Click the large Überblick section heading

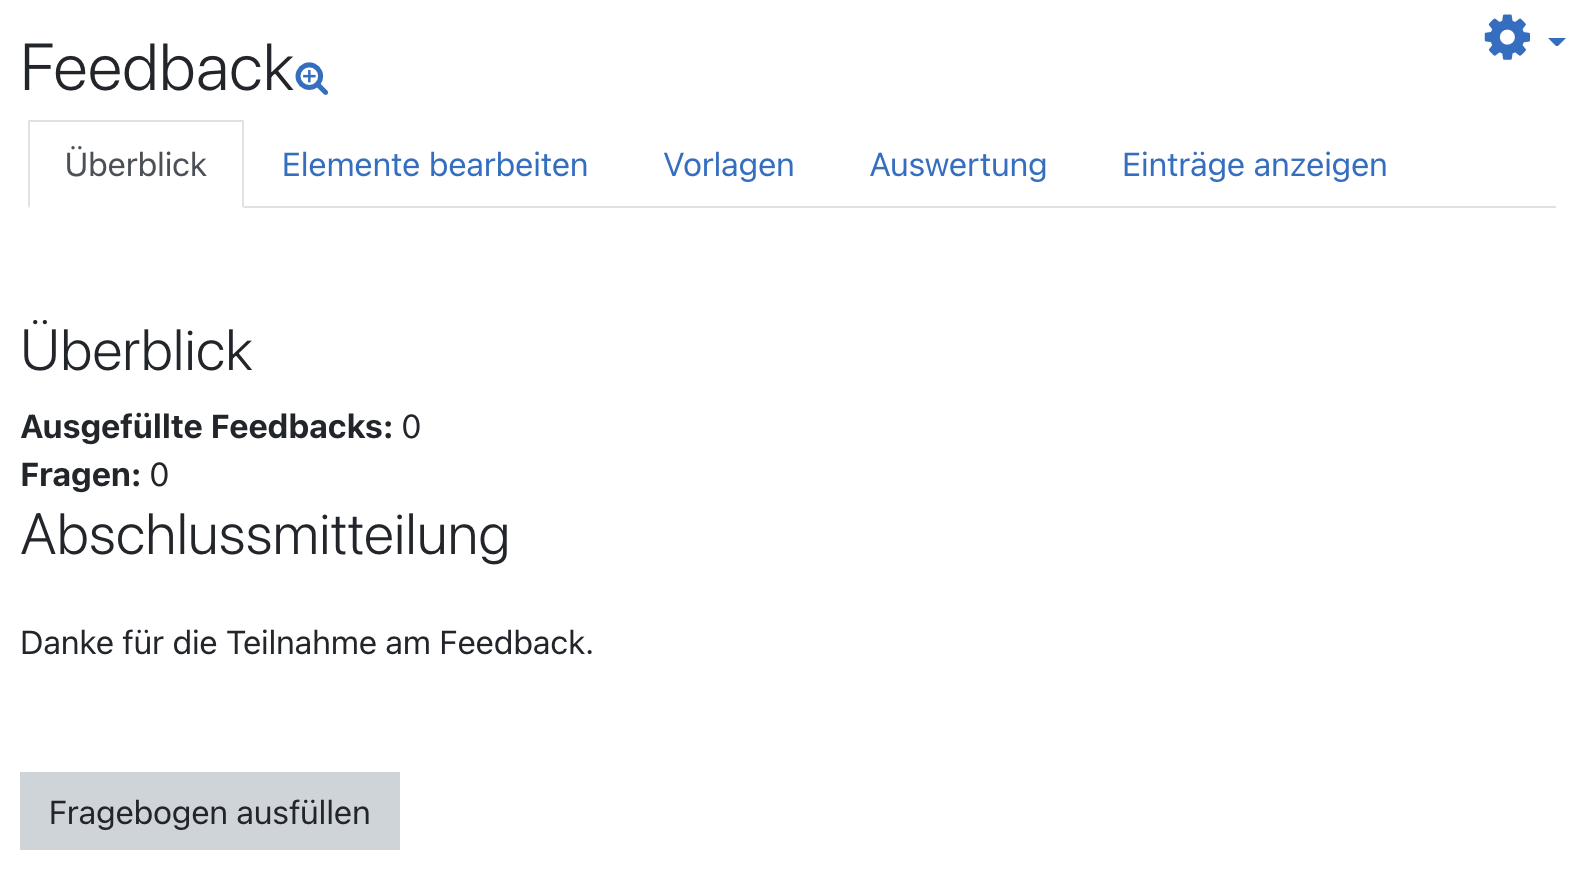[137, 351]
